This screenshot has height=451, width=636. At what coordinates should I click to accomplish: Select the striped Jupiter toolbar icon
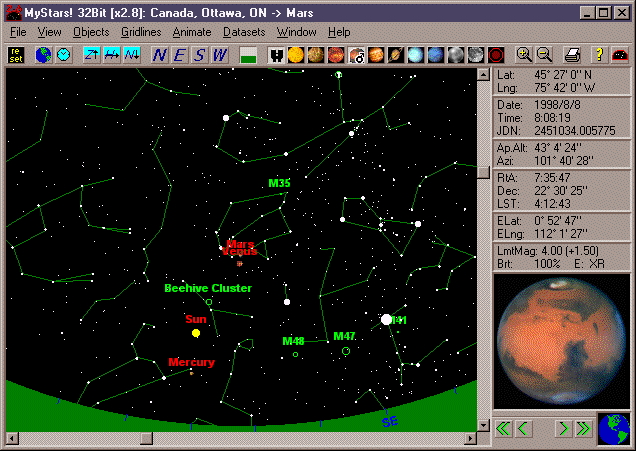[x=376, y=55]
